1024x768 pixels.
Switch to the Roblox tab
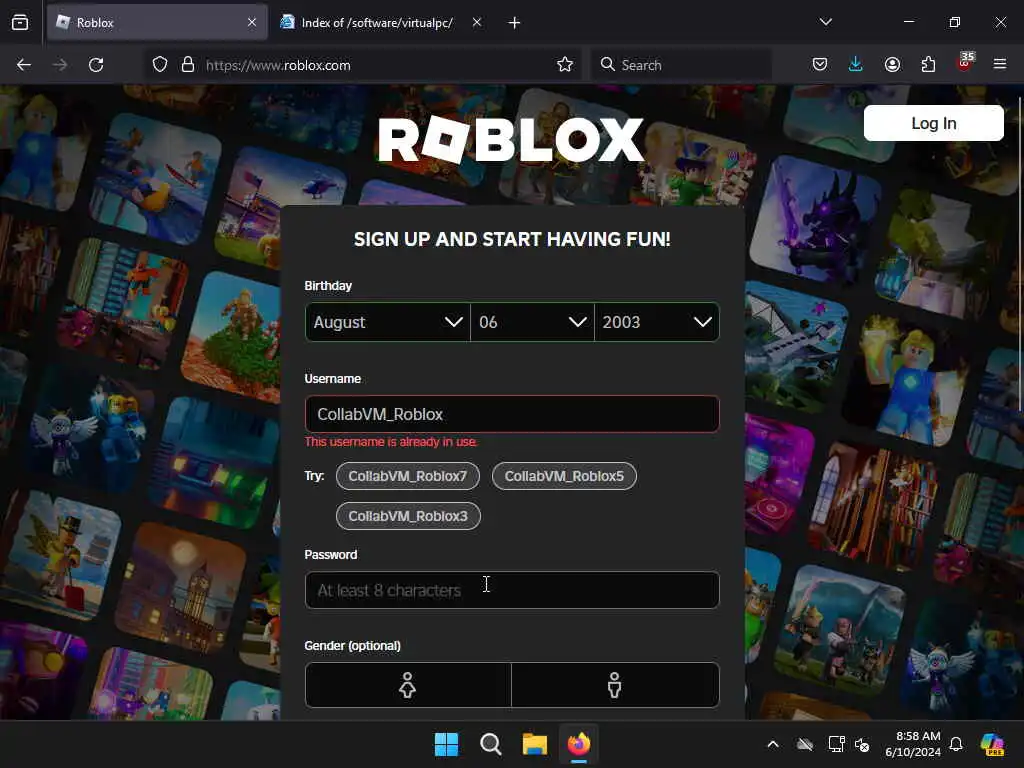point(157,23)
